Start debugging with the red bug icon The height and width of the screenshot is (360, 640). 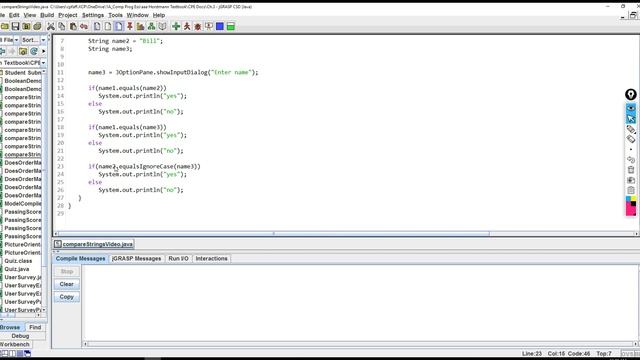[198, 27]
